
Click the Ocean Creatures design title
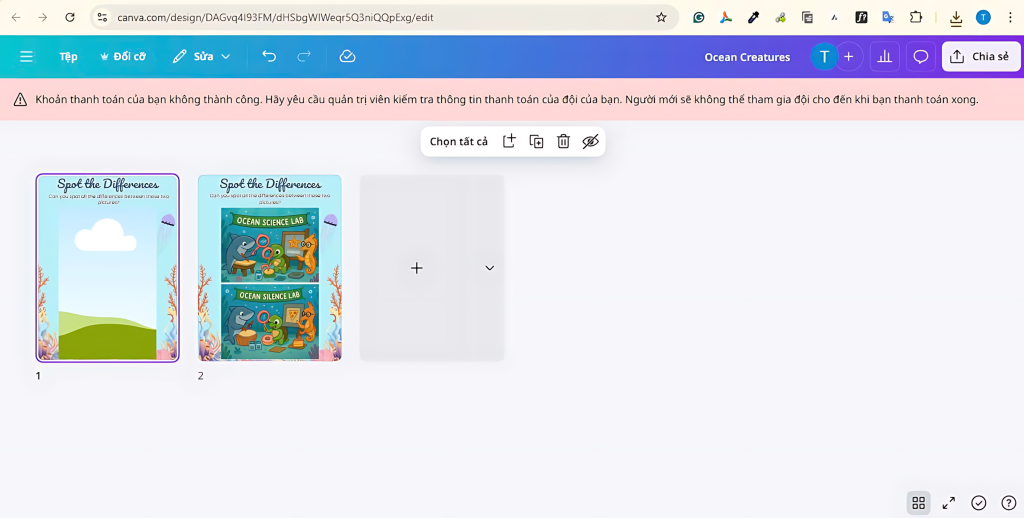(x=747, y=57)
